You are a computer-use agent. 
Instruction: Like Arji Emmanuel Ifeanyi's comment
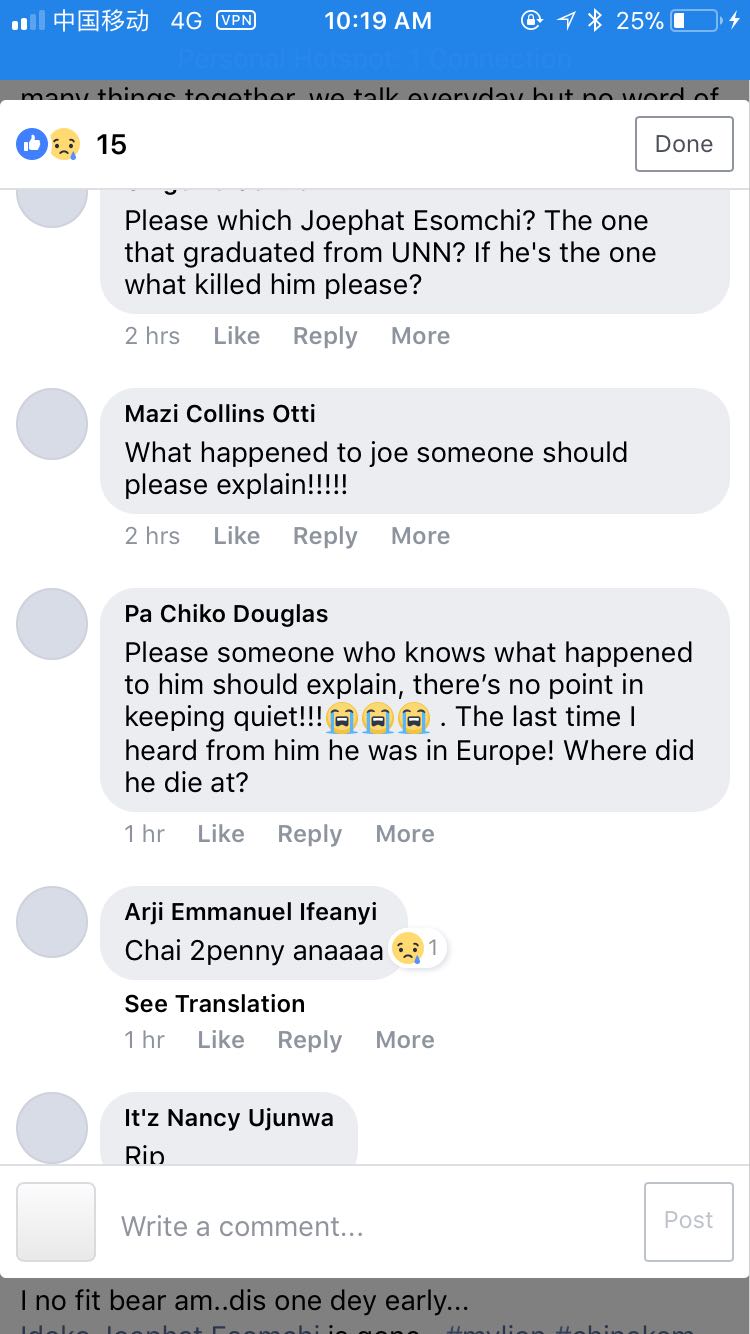[x=220, y=1040]
